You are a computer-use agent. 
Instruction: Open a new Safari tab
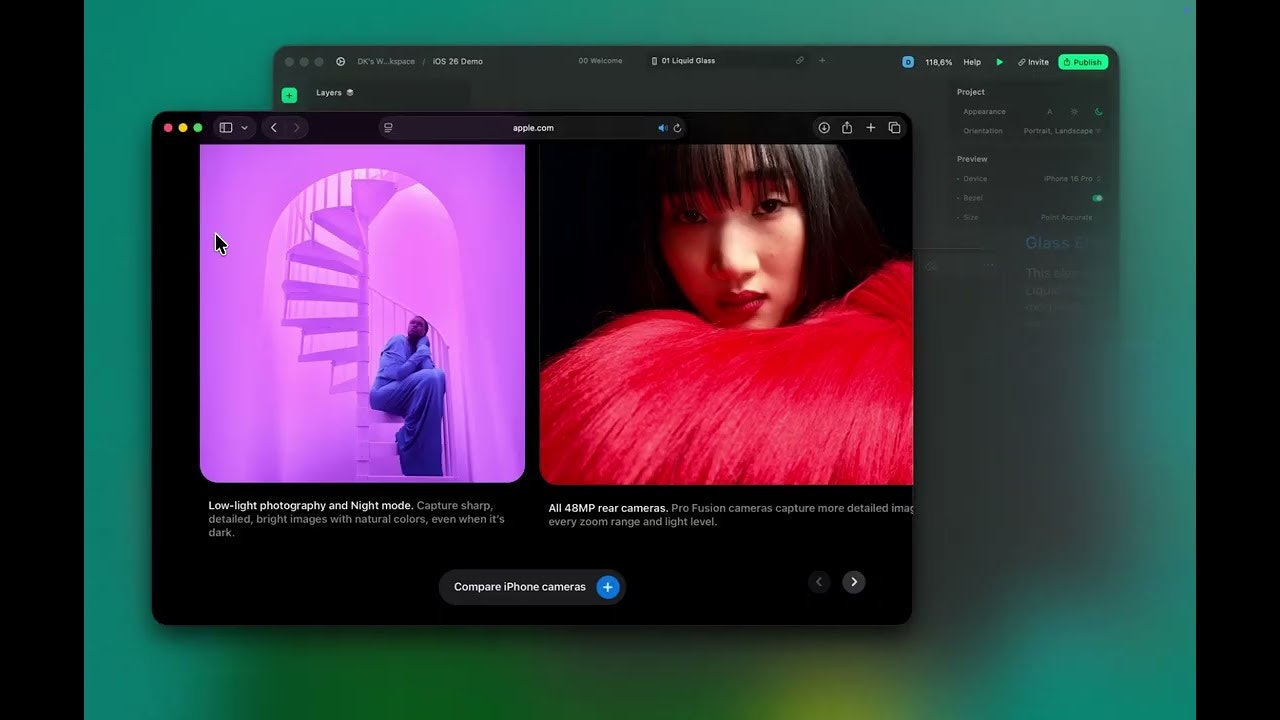click(871, 128)
